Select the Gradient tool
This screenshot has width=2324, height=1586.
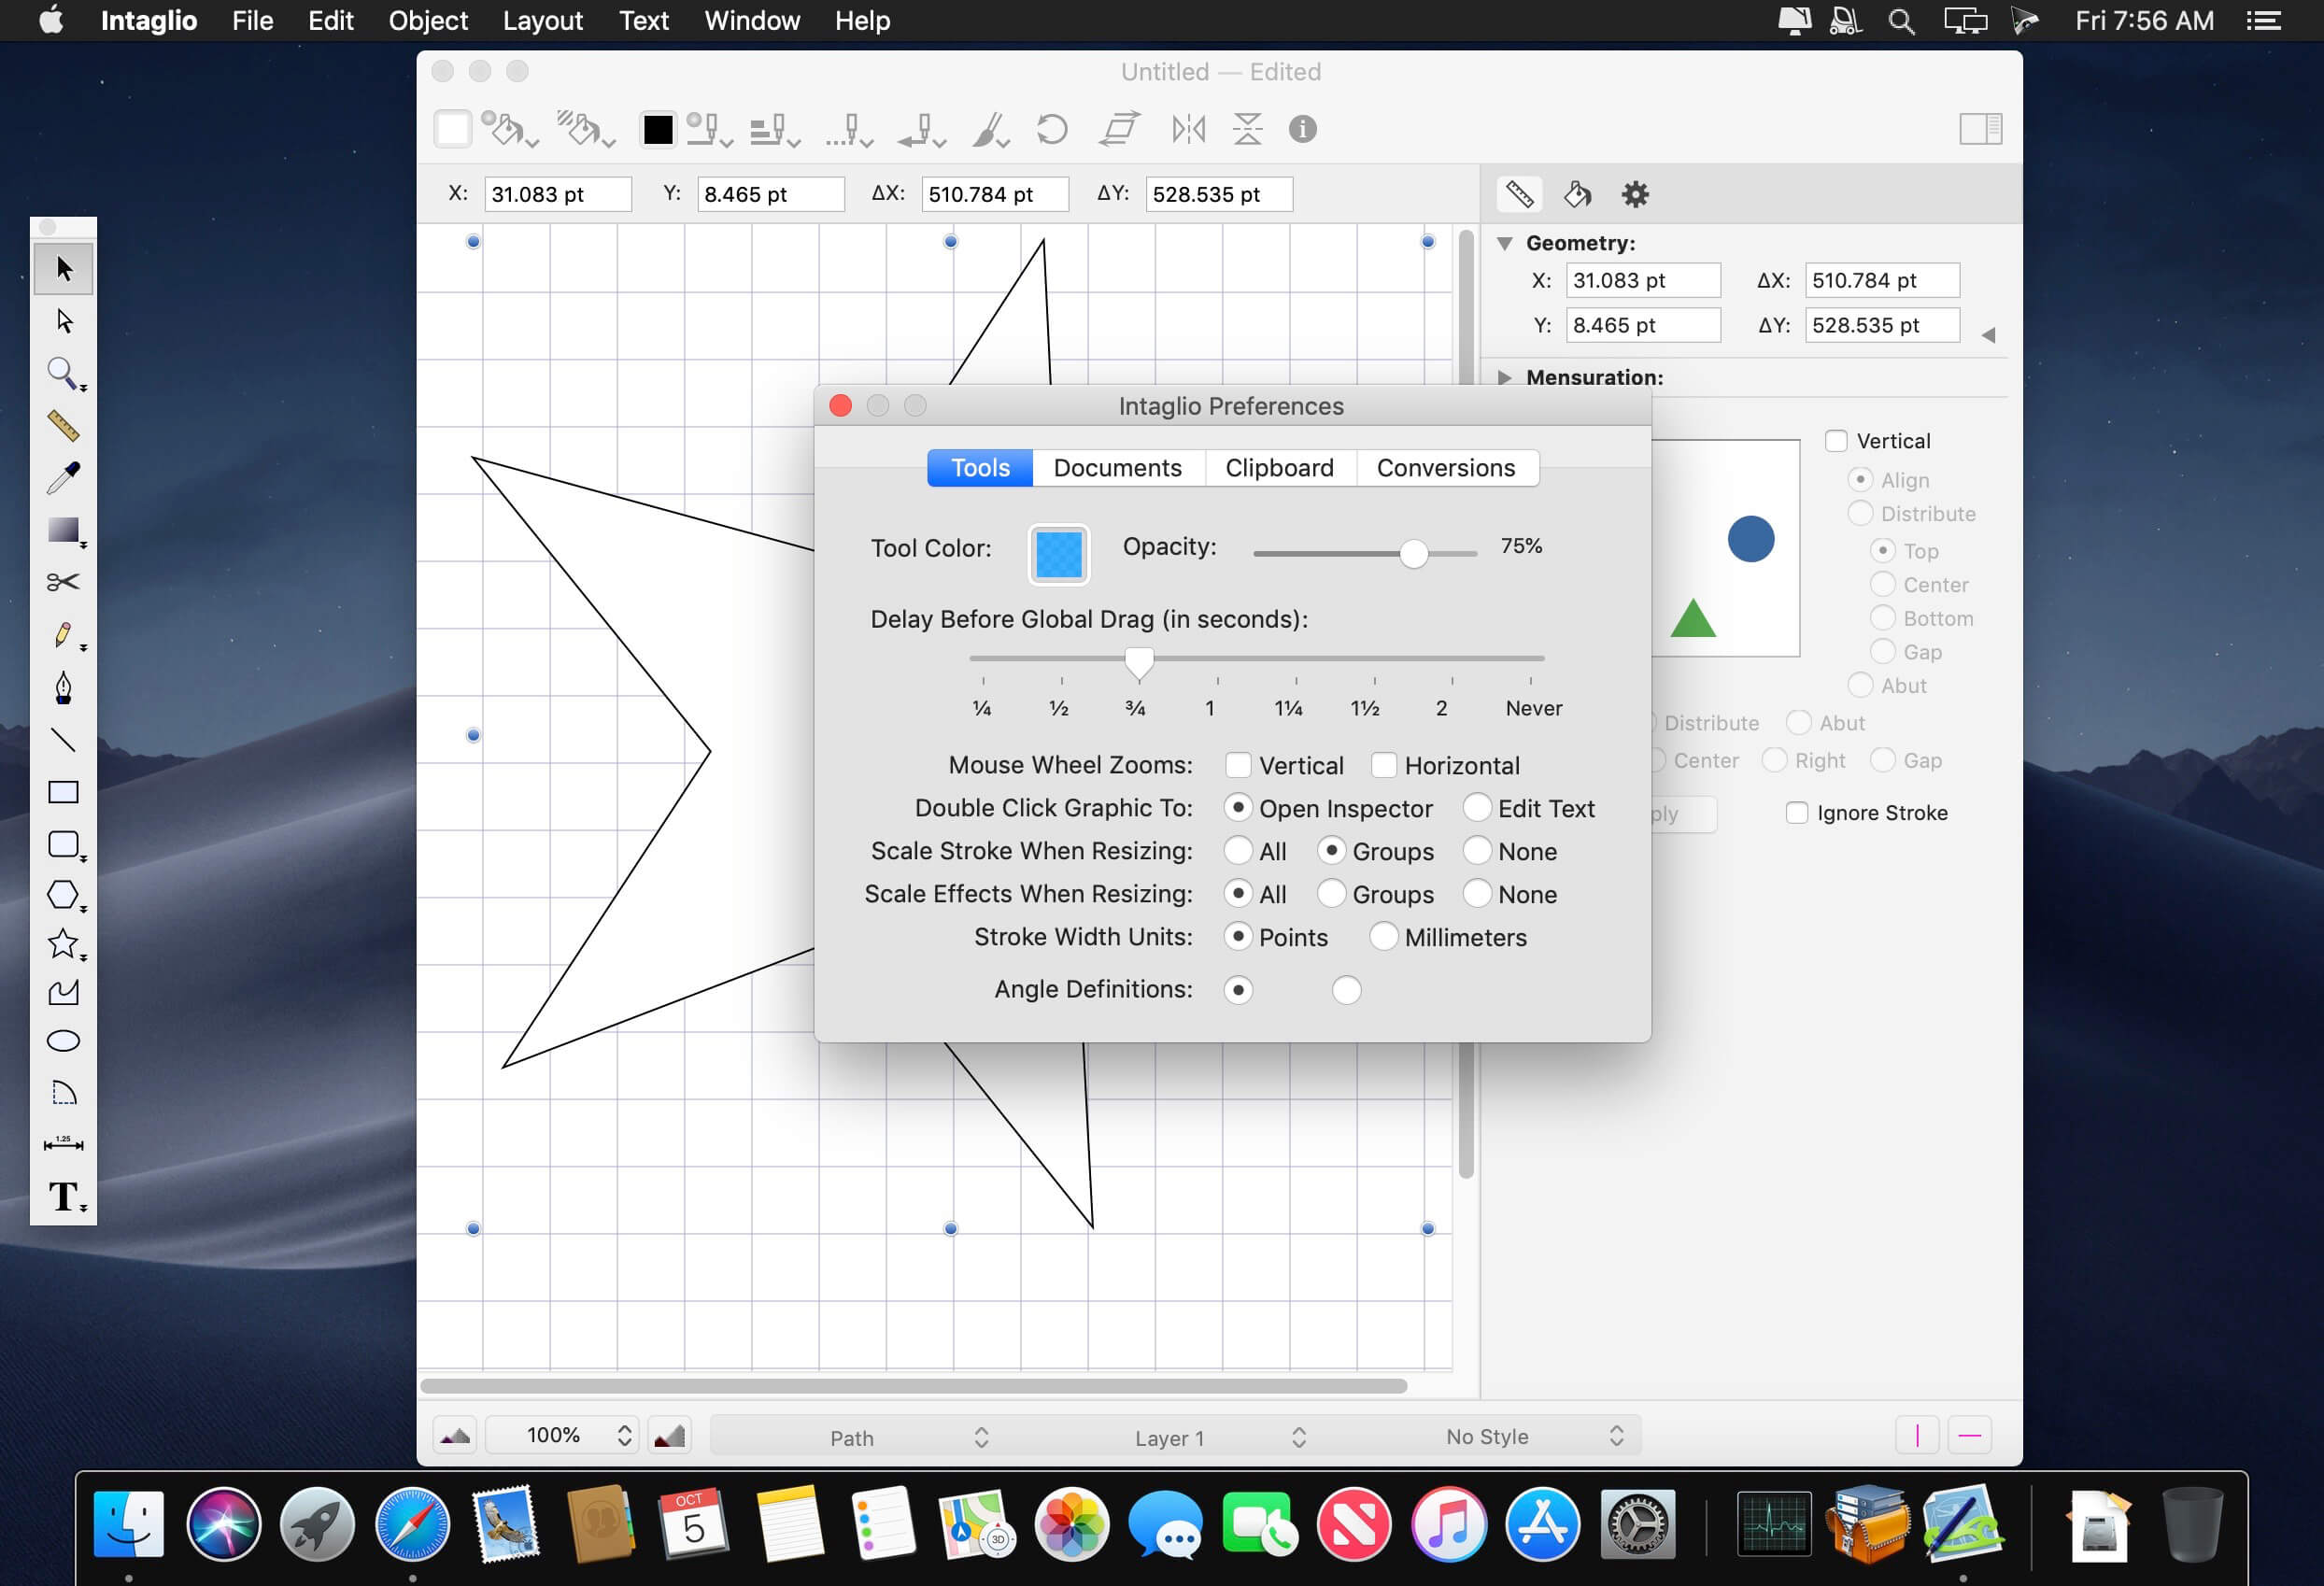(x=64, y=530)
